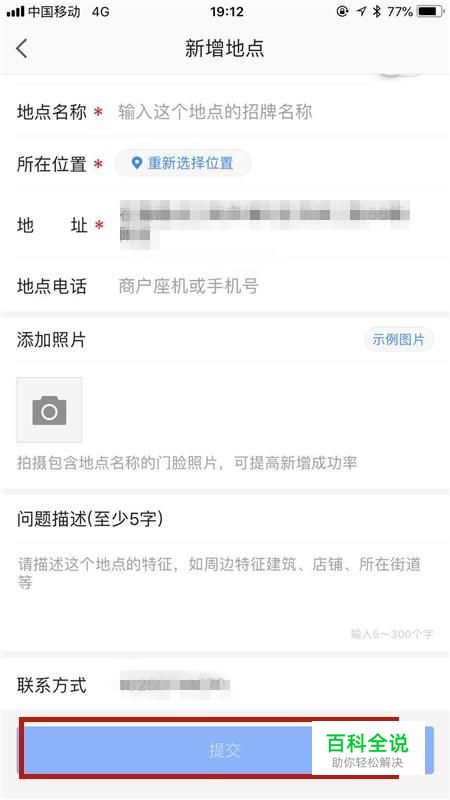450x800 pixels.
Task: Click the 重新选择位置 button
Action: pyautogui.click(x=183, y=163)
